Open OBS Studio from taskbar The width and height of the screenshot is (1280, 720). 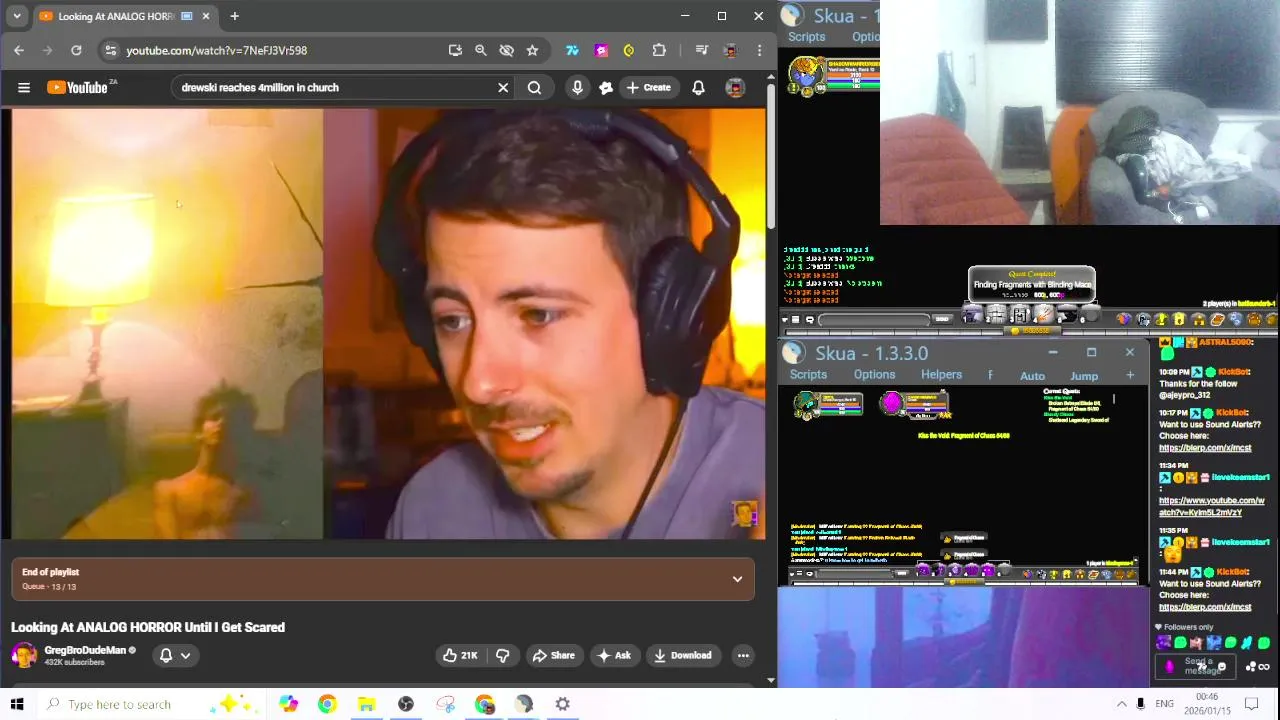(406, 704)
